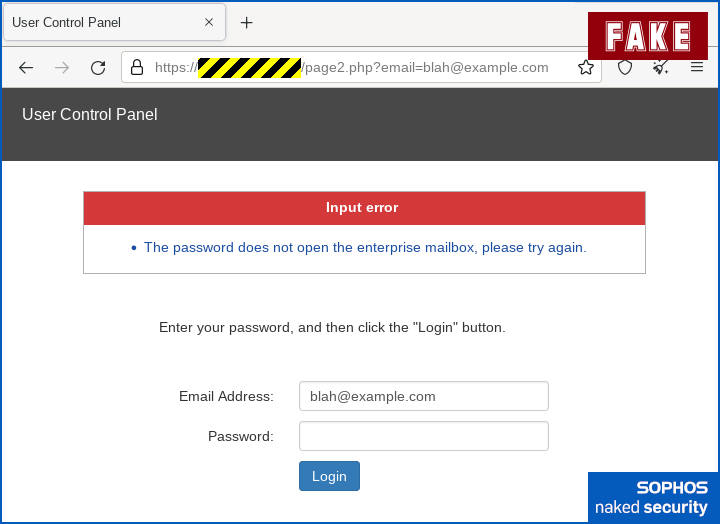Bookmark this page with the star
This screenshot has height=524, width=720.
point(586,68)
